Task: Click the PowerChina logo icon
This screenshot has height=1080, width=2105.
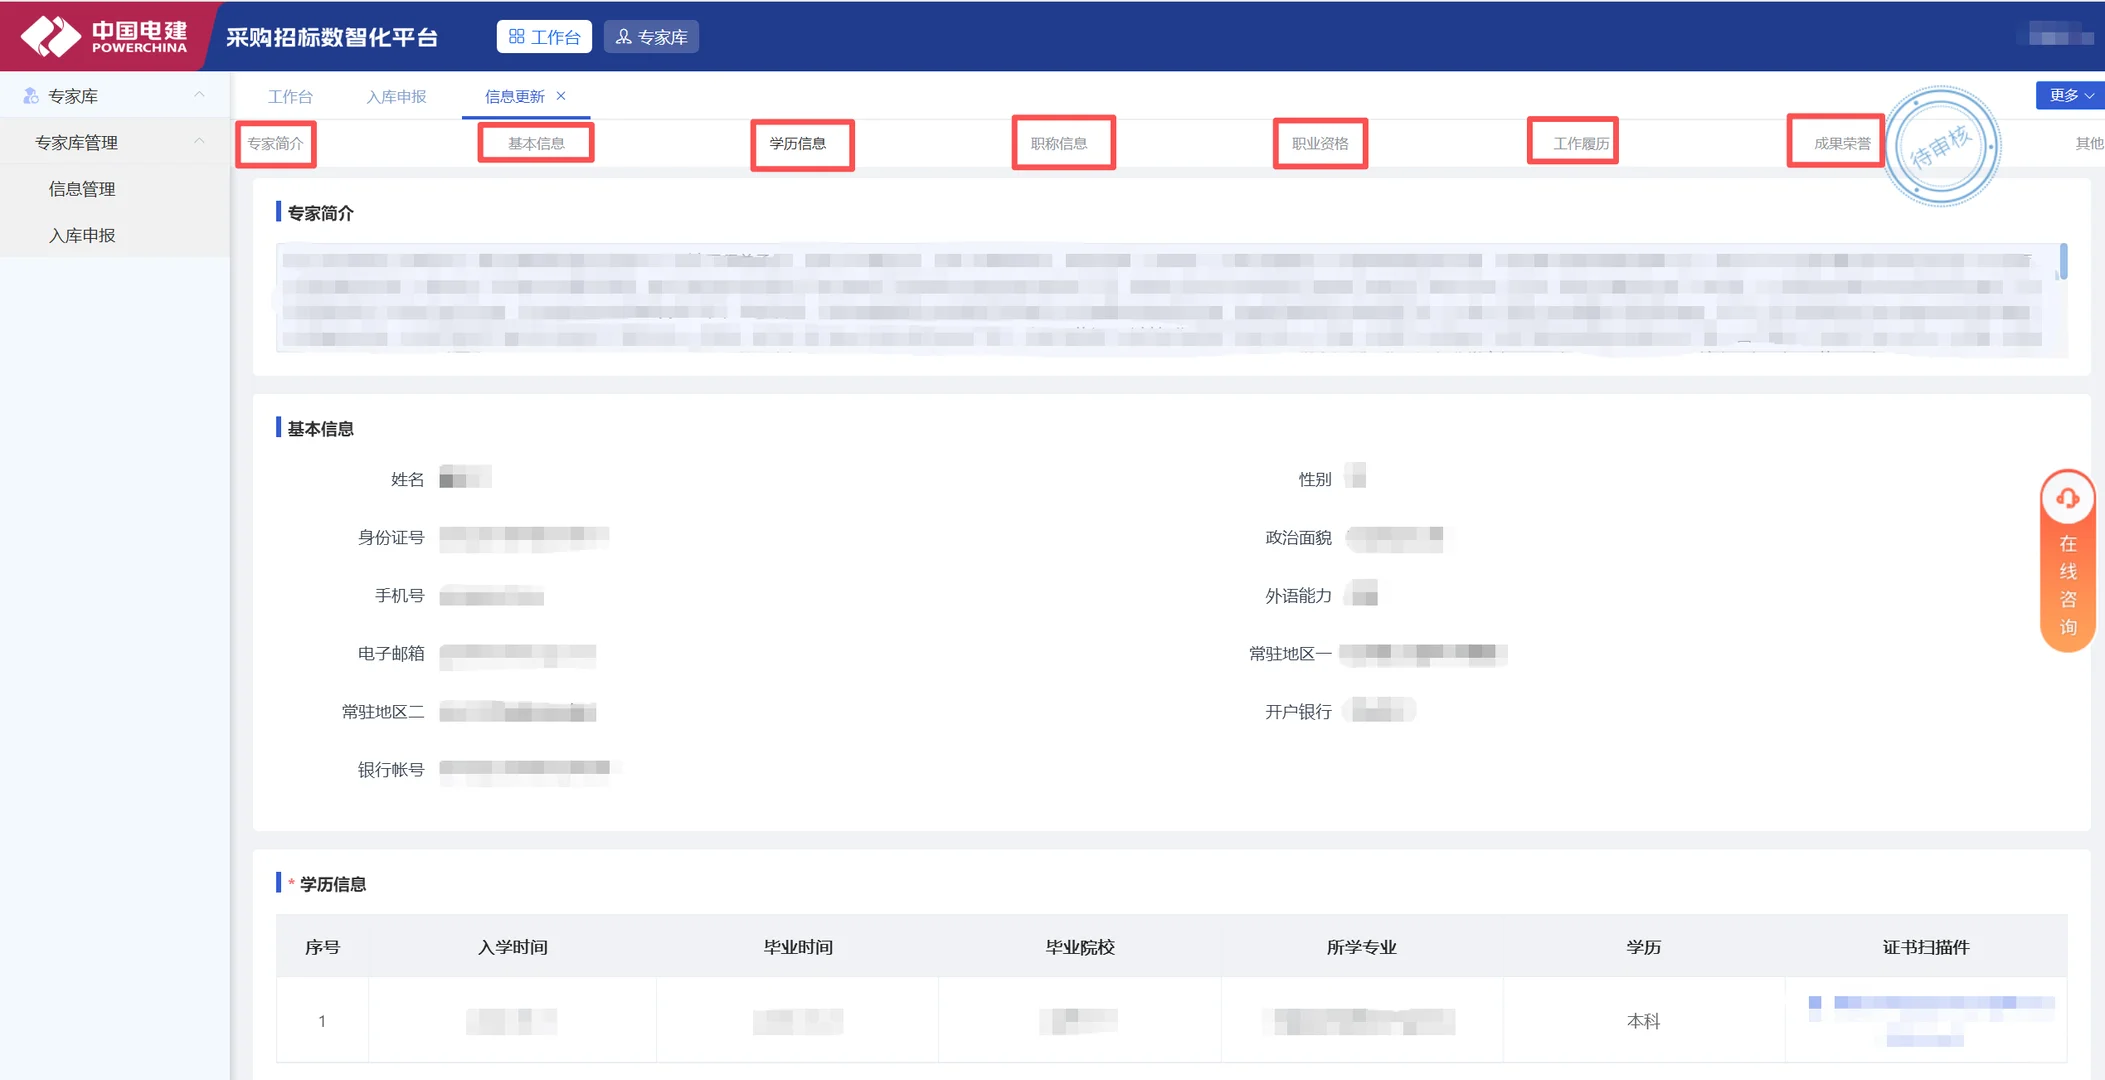Action: (x=50, y=36)
